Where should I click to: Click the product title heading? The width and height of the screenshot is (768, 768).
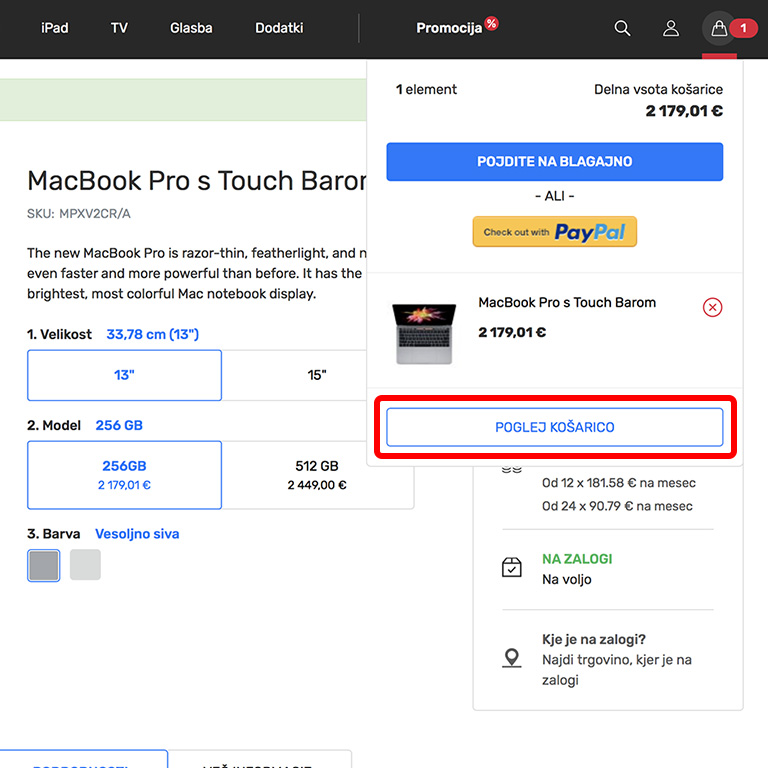[x=196, y=181]
